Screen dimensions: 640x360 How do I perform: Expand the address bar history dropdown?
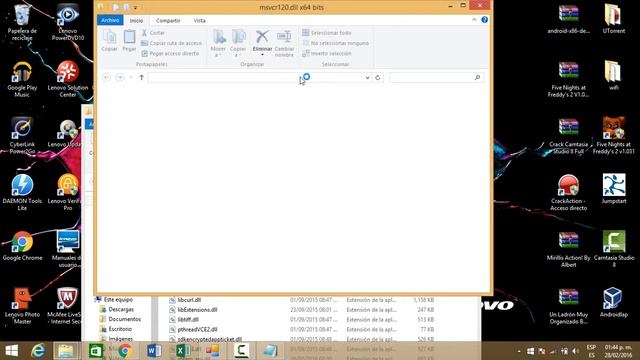click(x=367, y=78)
